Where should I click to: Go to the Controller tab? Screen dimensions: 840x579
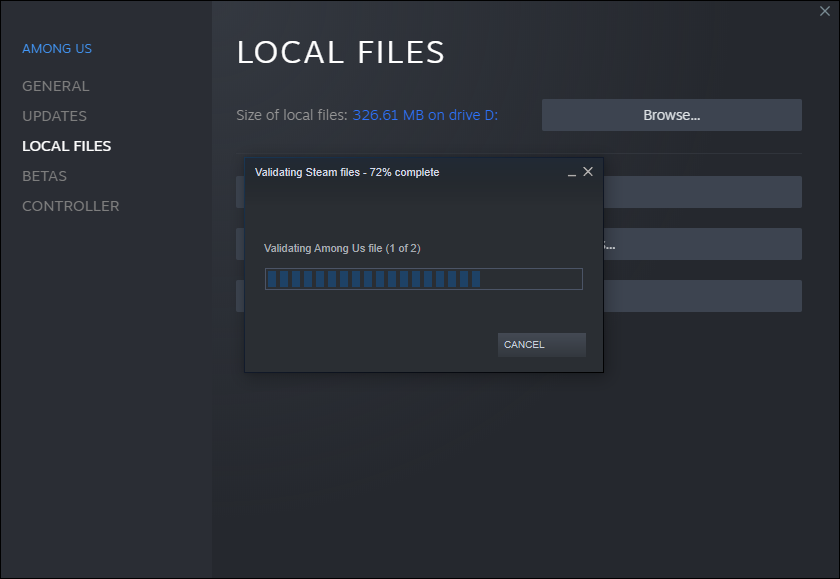pyautogui.click(x=71, y=206)
